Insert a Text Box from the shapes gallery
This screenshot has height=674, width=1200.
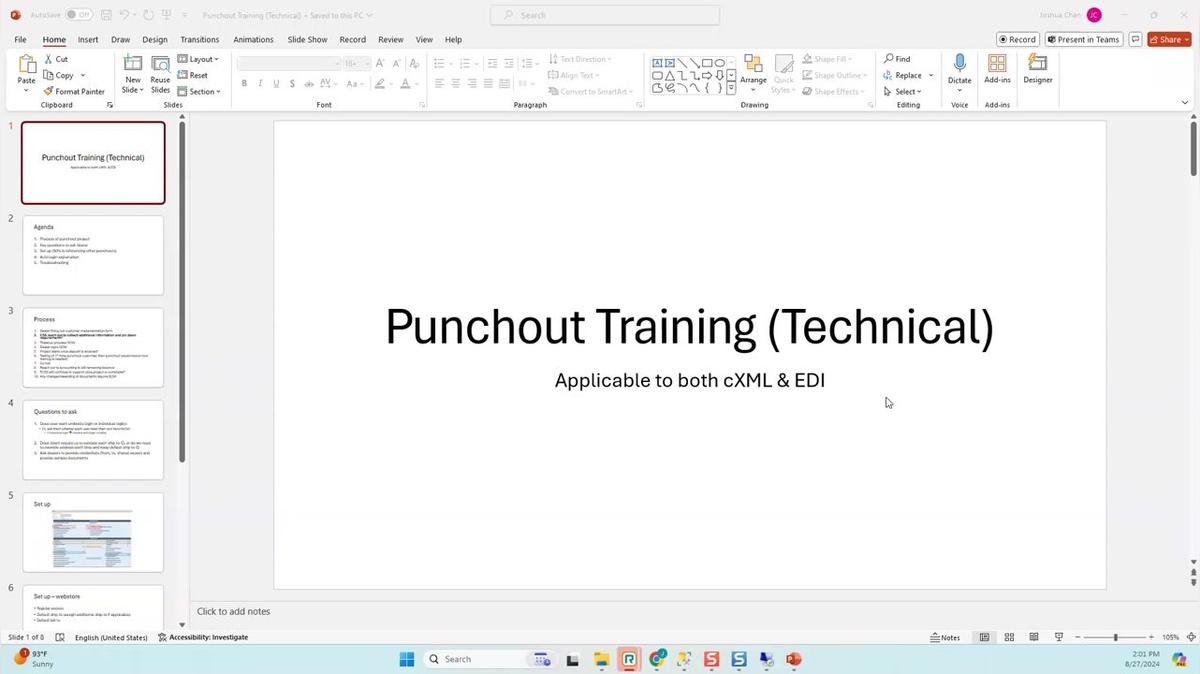pos(657,62)
